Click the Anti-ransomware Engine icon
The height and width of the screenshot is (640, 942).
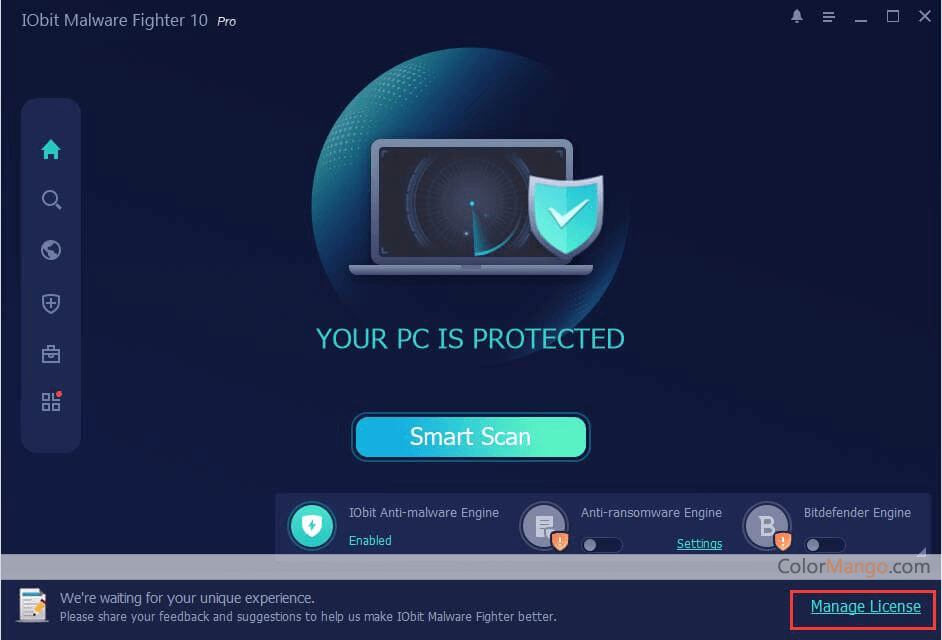point(544,526)
